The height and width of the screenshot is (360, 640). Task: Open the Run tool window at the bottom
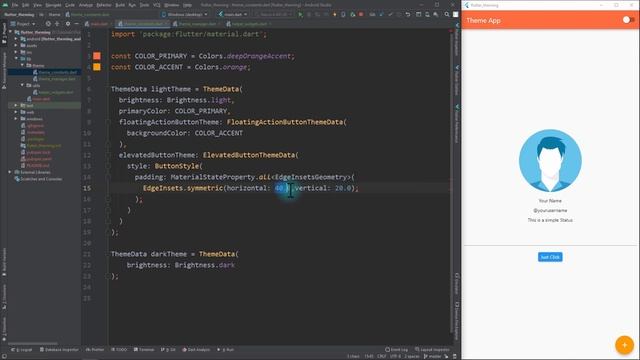(226, 349)
